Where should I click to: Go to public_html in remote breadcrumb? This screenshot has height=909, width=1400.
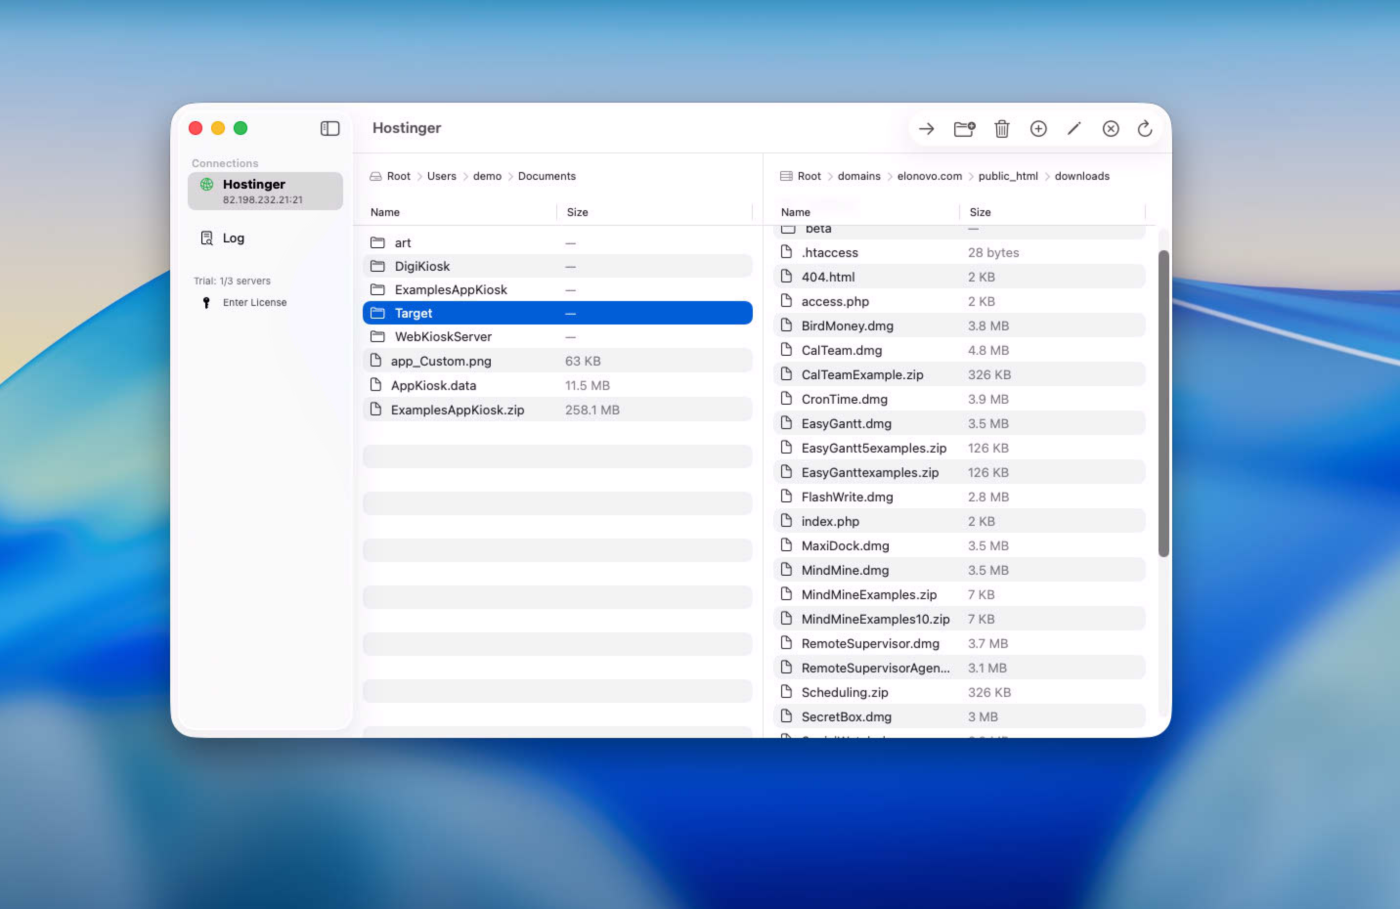tap(1007, 176)
